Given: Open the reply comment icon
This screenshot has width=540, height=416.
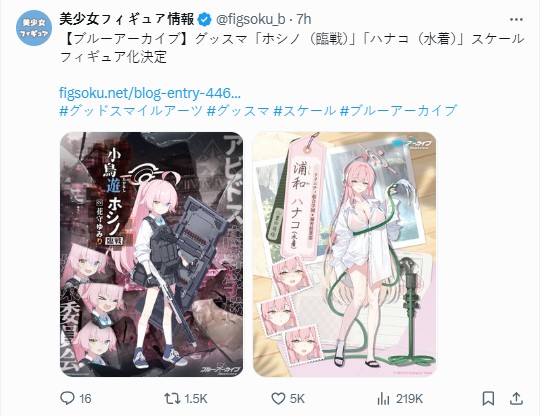Looking at the screenshot, I should pos(67,398).
